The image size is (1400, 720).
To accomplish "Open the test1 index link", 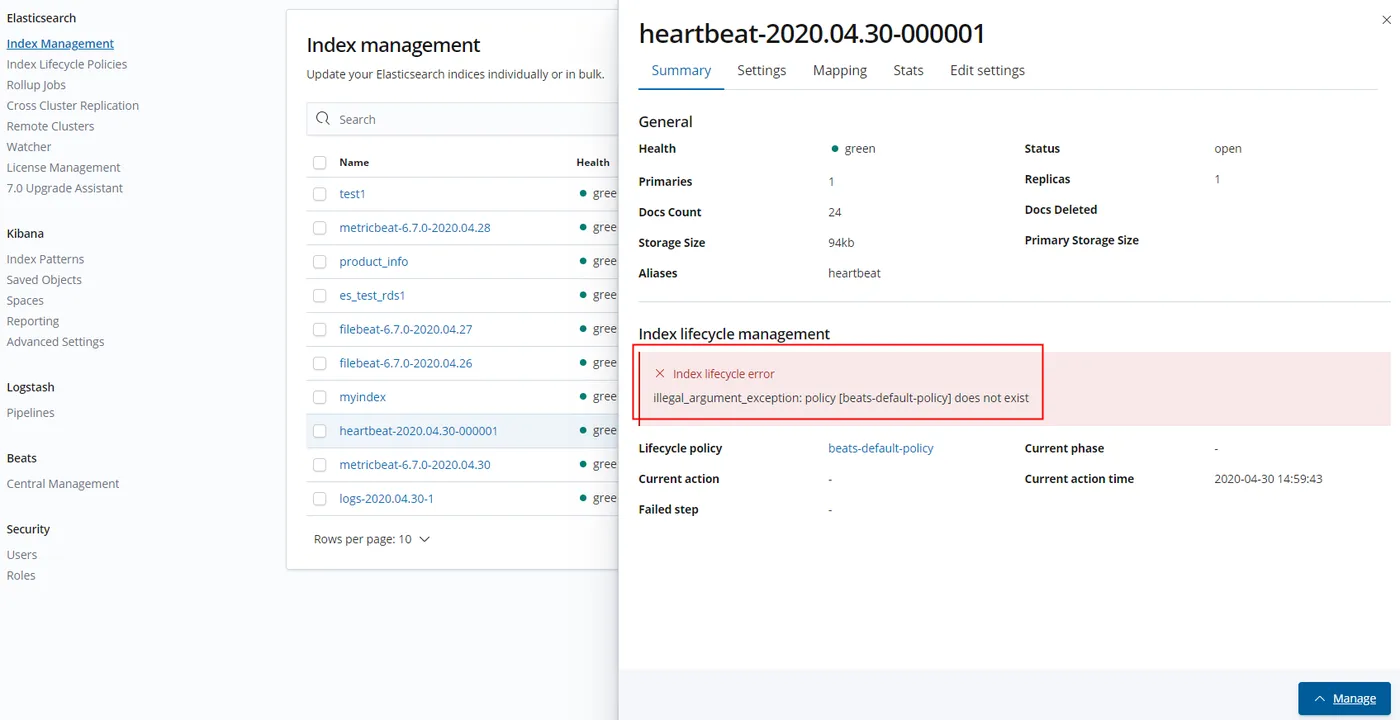I will (x=352, y=194).
